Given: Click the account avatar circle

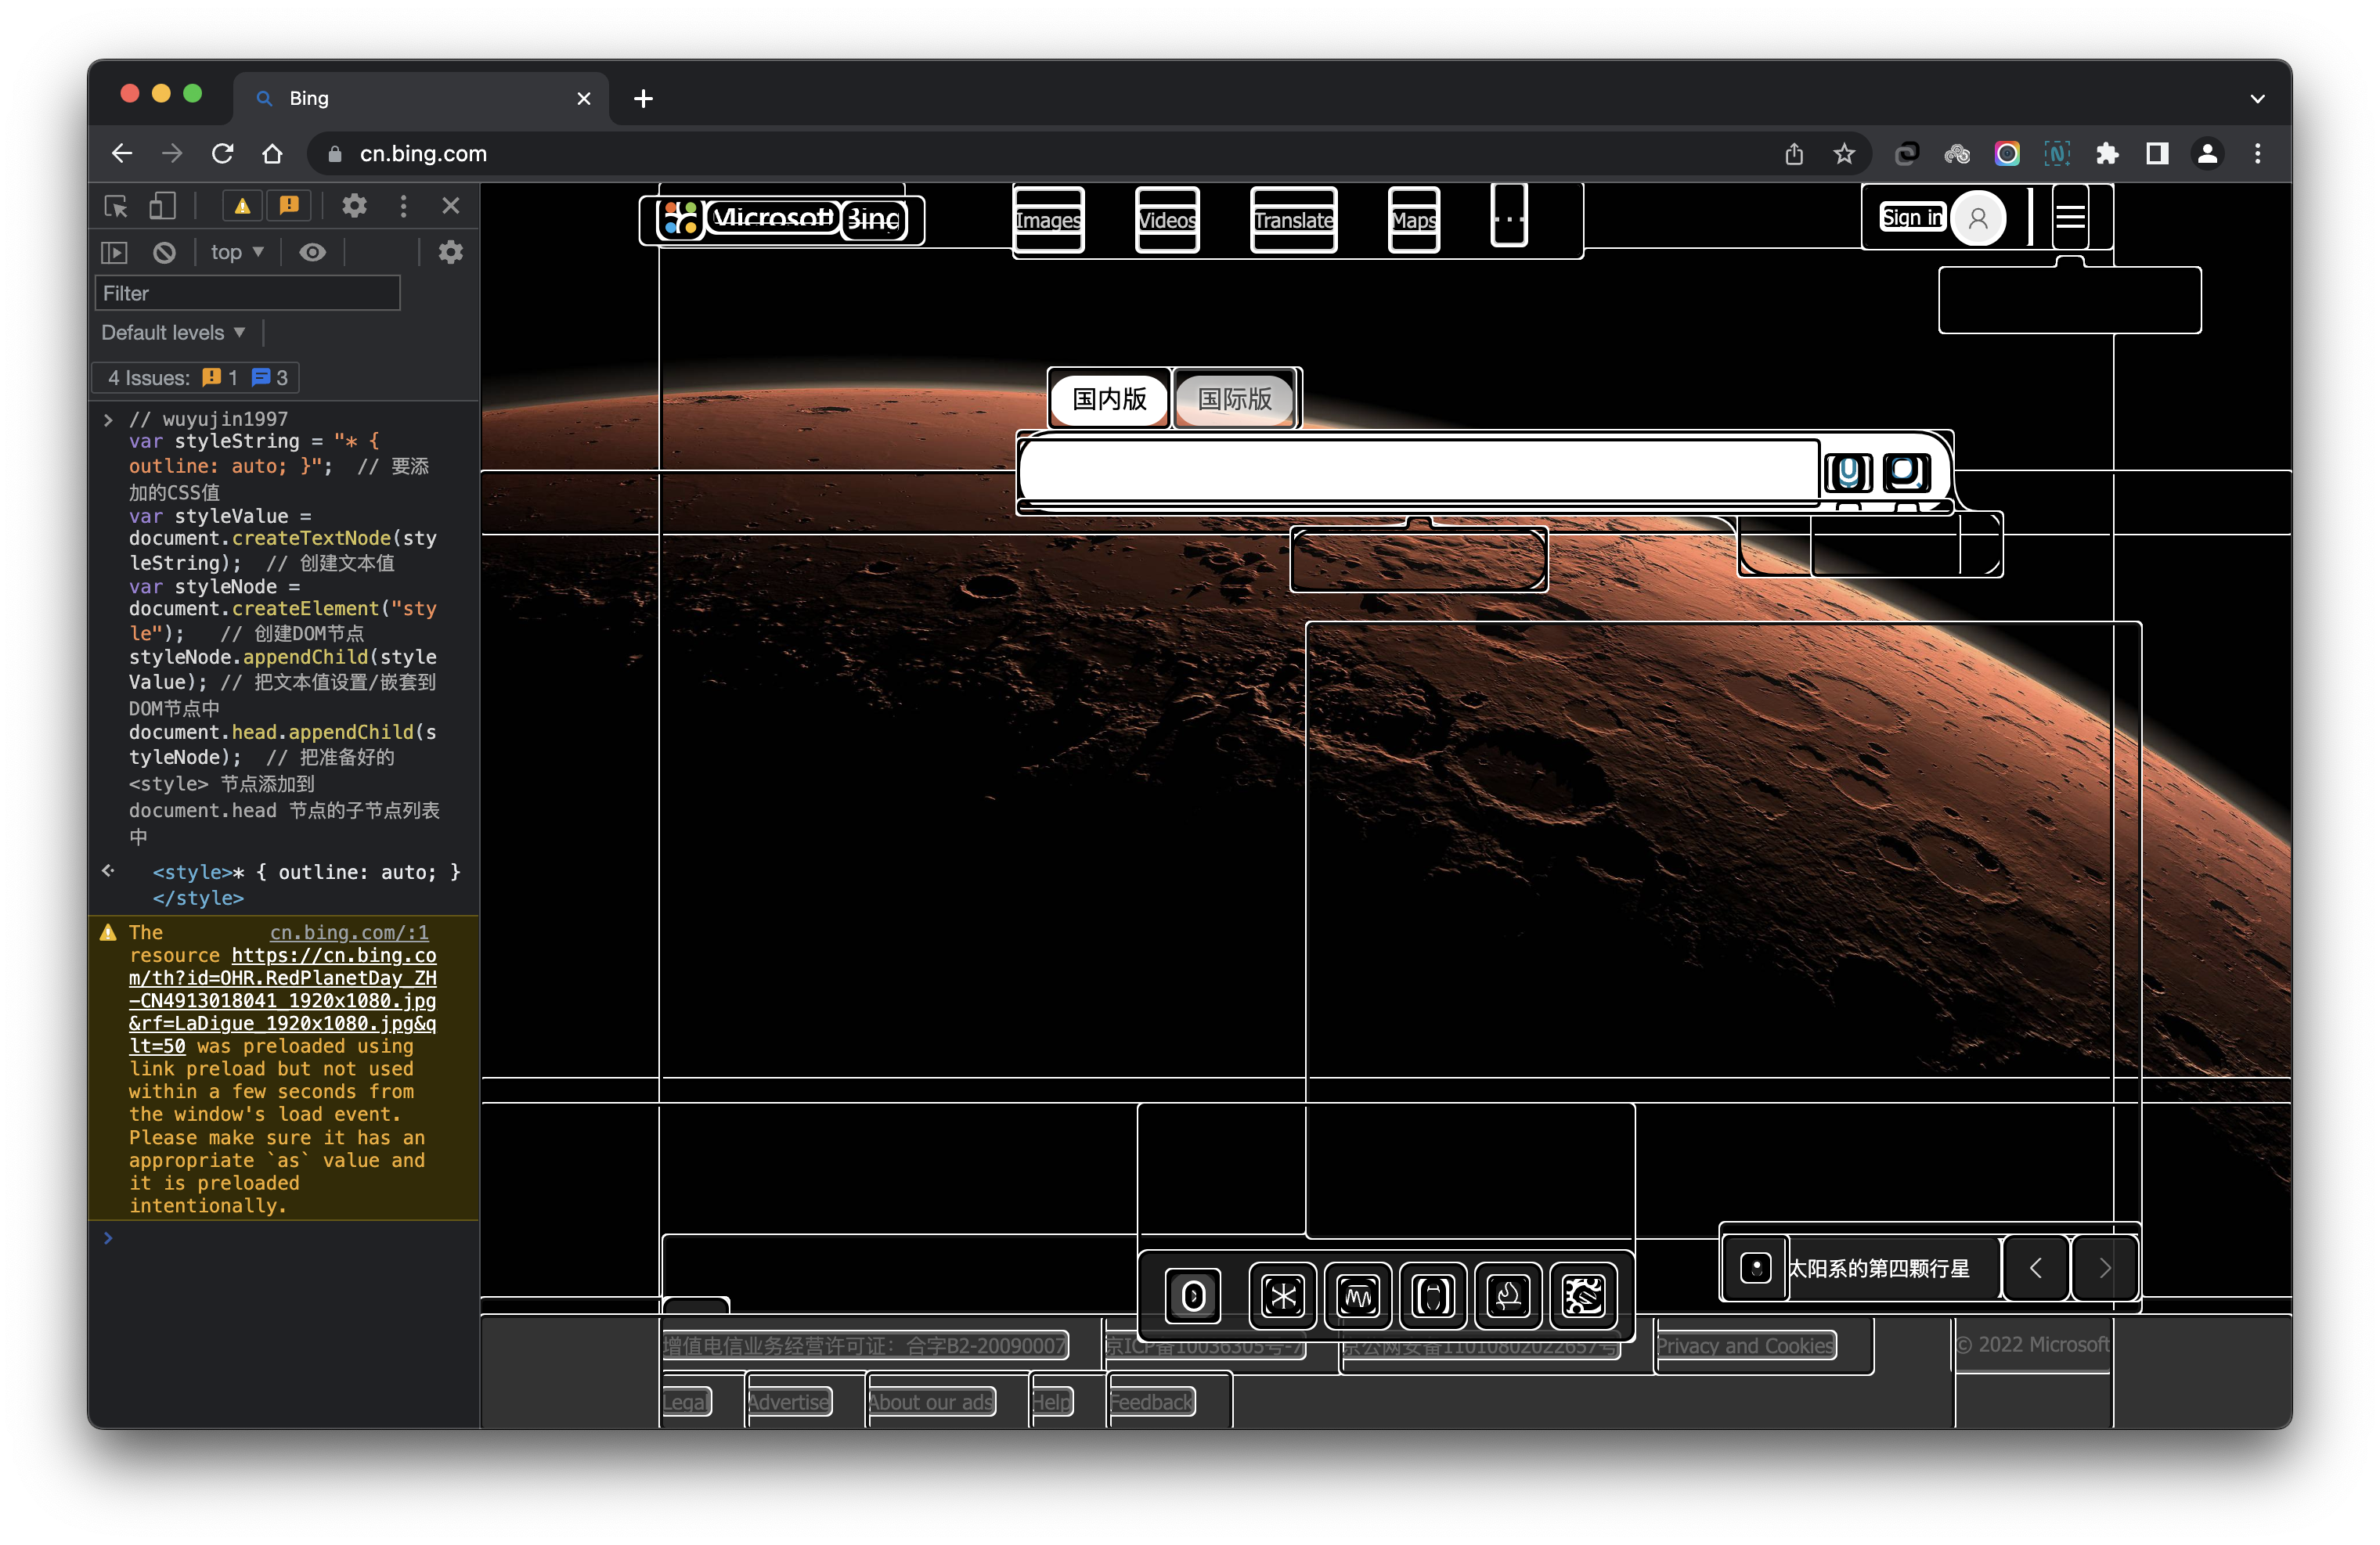Looking at the screenshot, I should point(1978,218).
